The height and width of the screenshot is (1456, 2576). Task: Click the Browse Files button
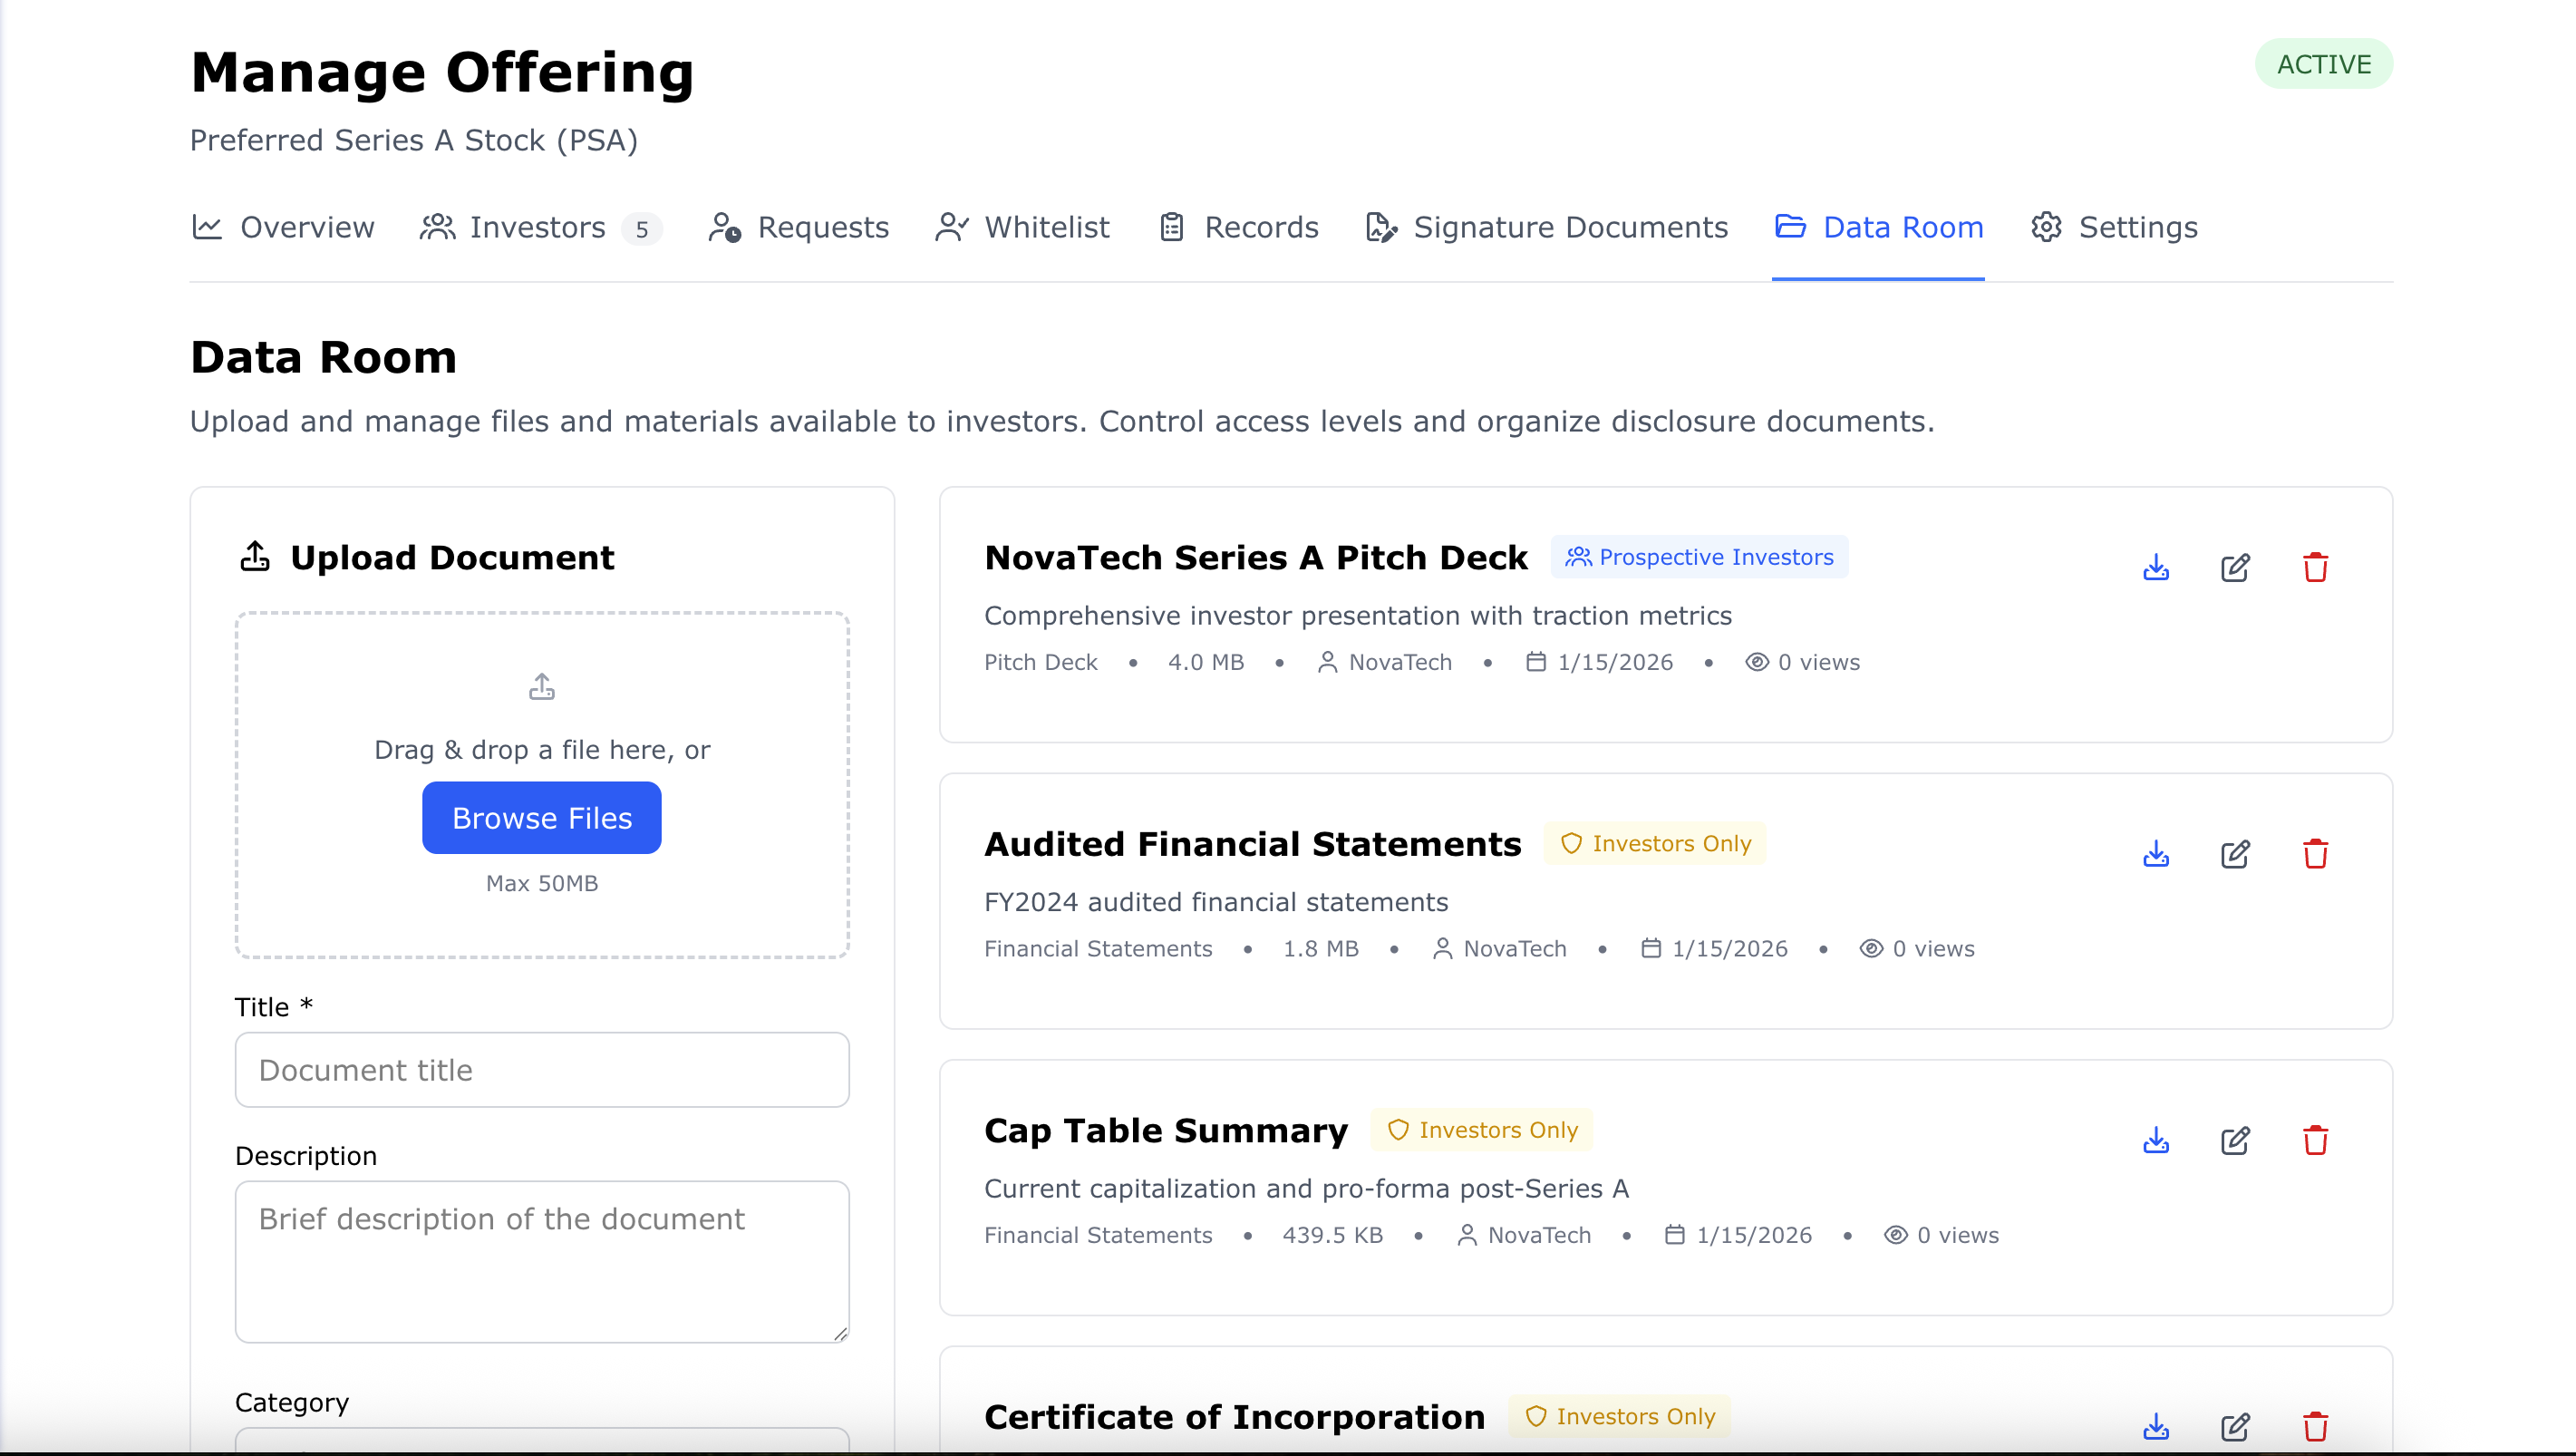(541, 817)
